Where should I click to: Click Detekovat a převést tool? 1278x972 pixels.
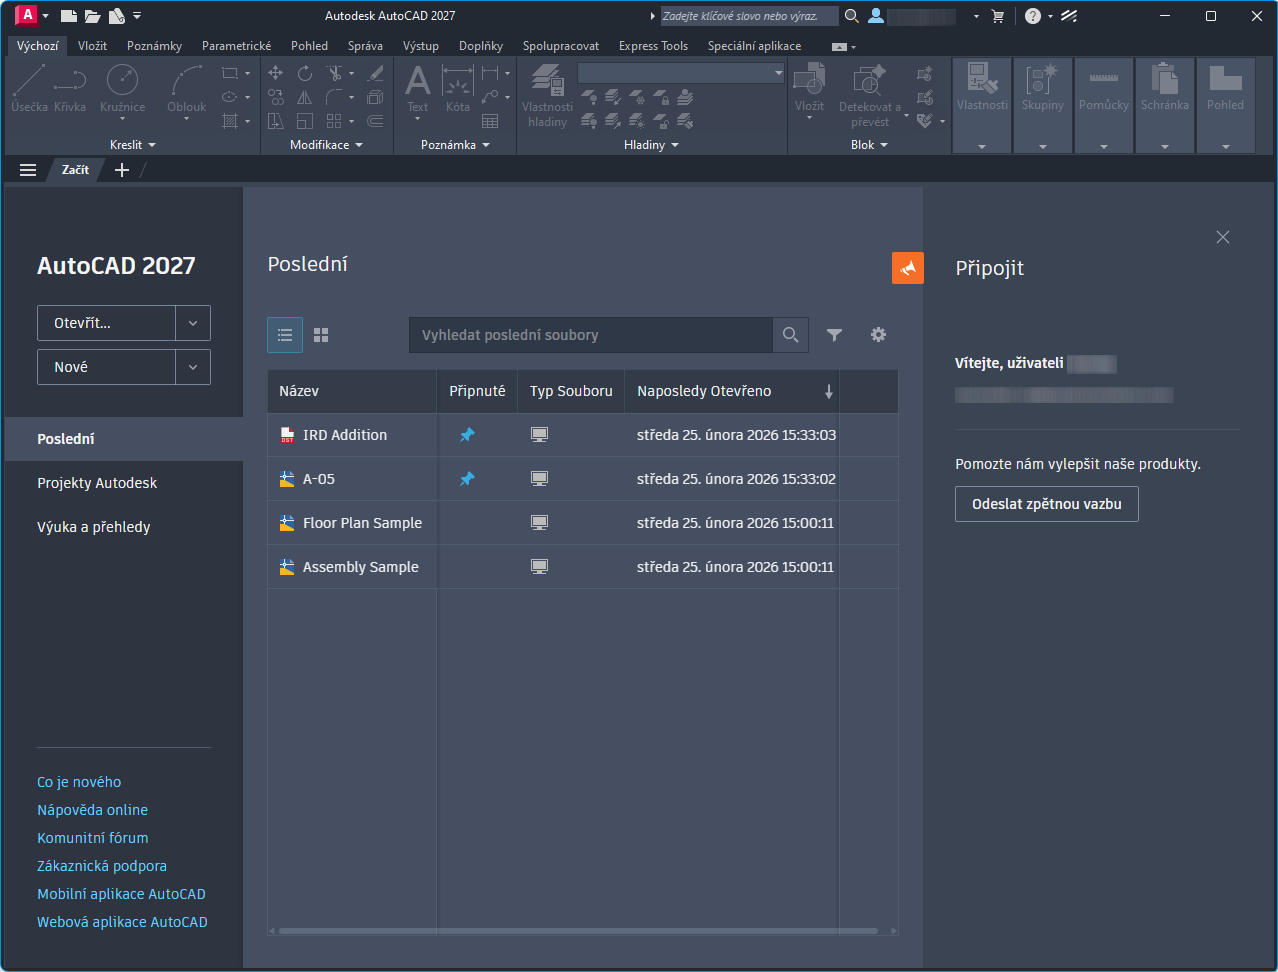(870, 96)
